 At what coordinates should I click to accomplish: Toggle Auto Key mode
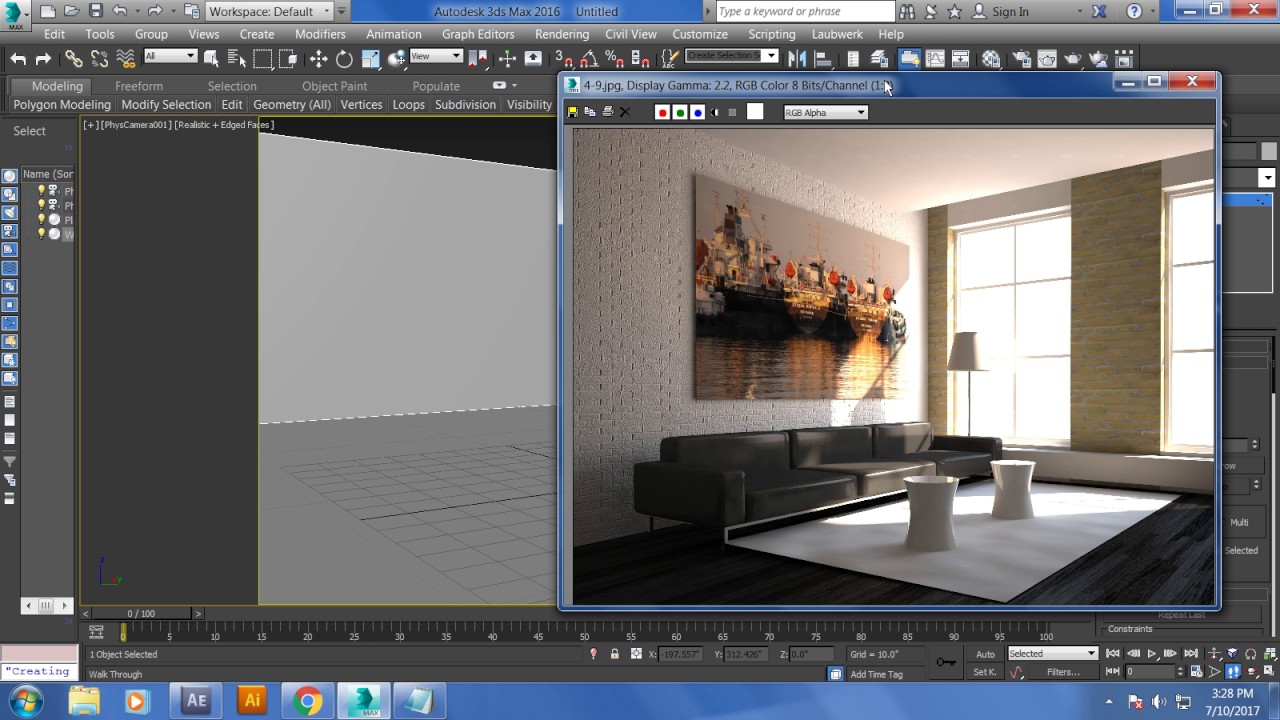tap(985, 654)
